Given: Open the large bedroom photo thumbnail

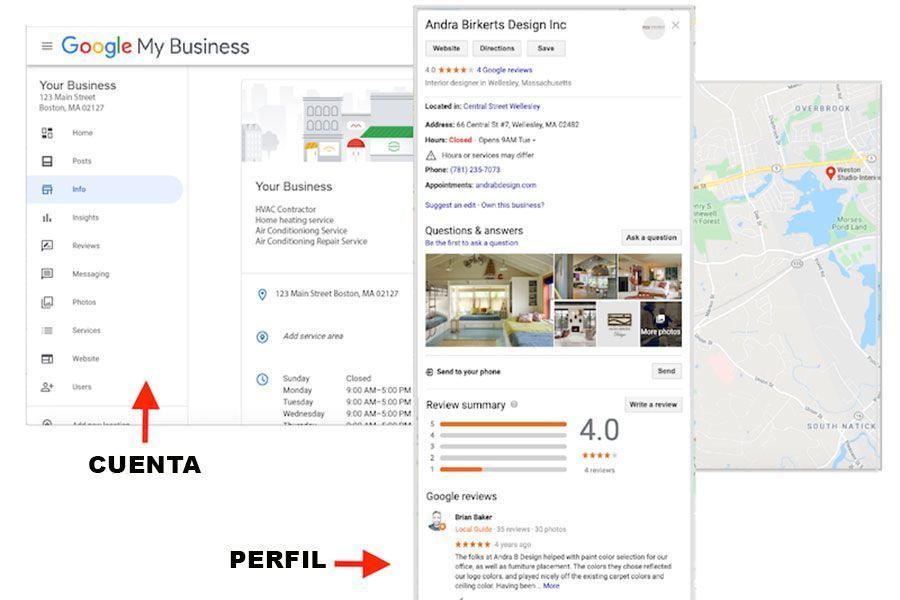Looking at the screenshot, I should click(x=489, y=300).
